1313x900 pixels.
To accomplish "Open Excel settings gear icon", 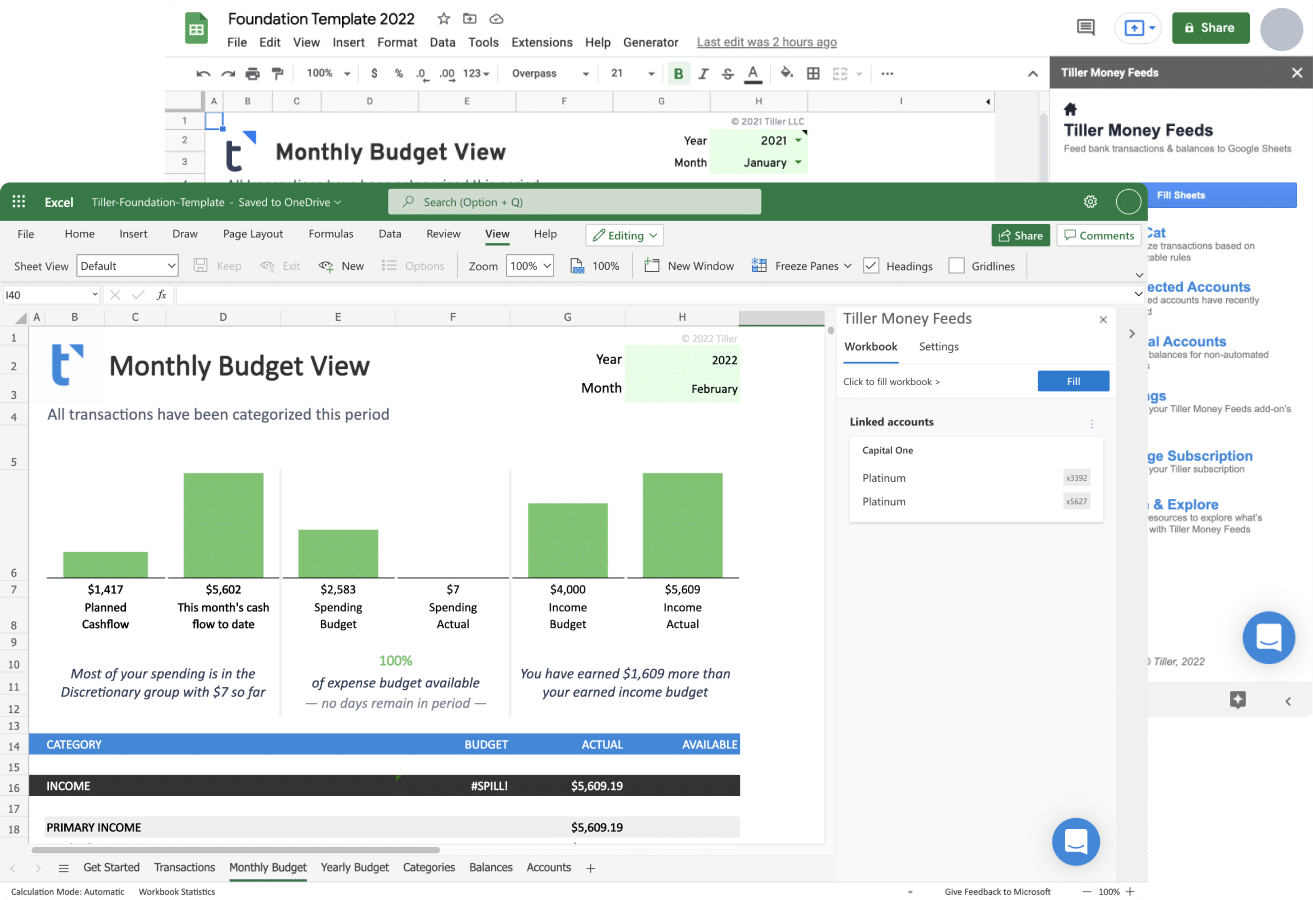I will click(x=1090, y=202).
